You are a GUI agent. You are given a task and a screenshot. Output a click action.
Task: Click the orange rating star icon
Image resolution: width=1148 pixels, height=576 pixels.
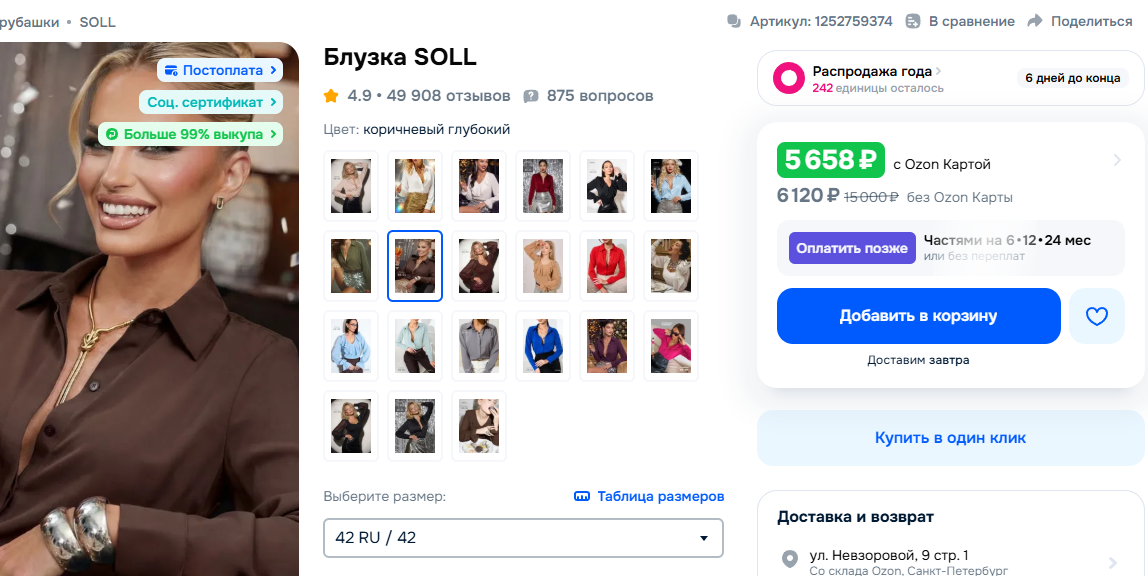[331, 96]
